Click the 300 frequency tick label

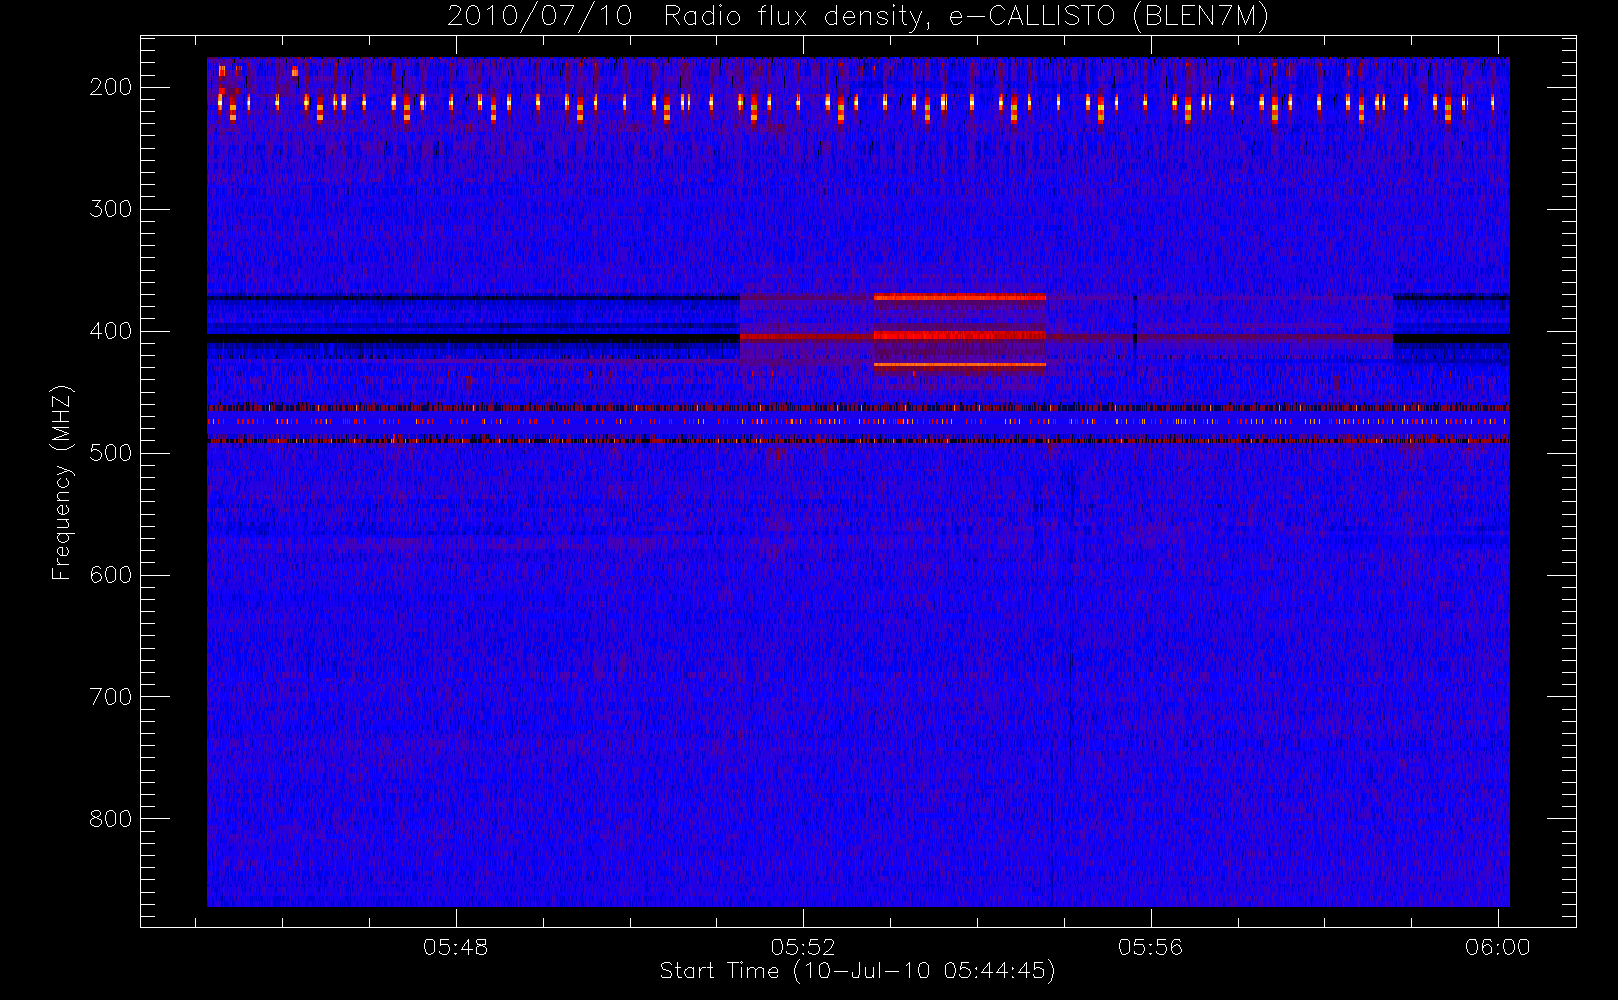click(x=111, y=209)
